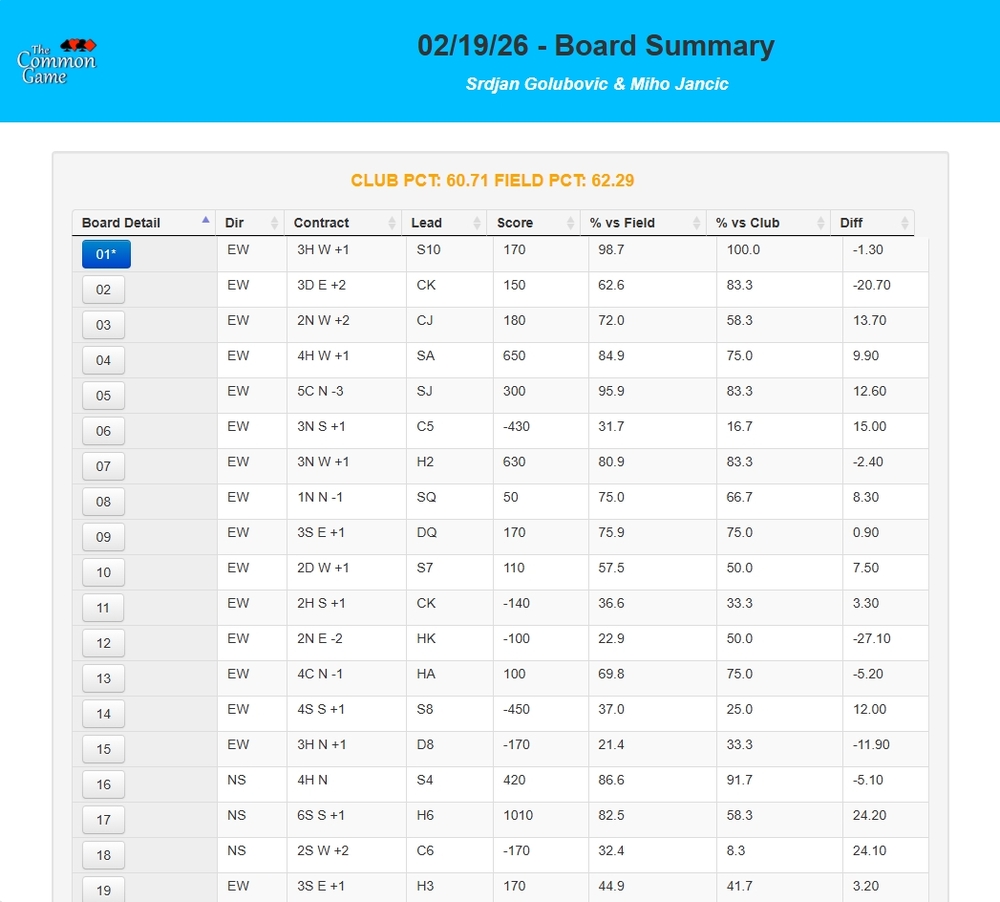The height and width of the screenshot is (902, 1000).
Task: Sort by Board Detail column arrow
Action: [205, 221]
